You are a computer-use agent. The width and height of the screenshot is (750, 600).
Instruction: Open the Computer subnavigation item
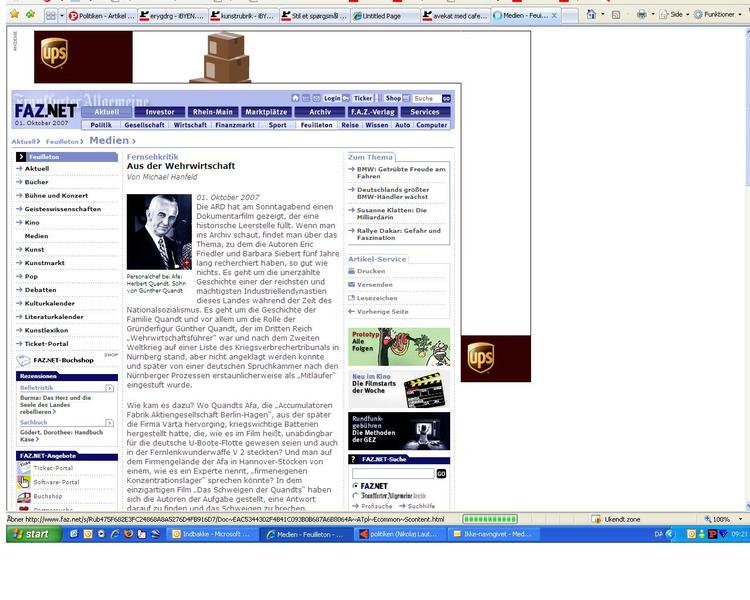pyautogui.click(x=431, y=125)
